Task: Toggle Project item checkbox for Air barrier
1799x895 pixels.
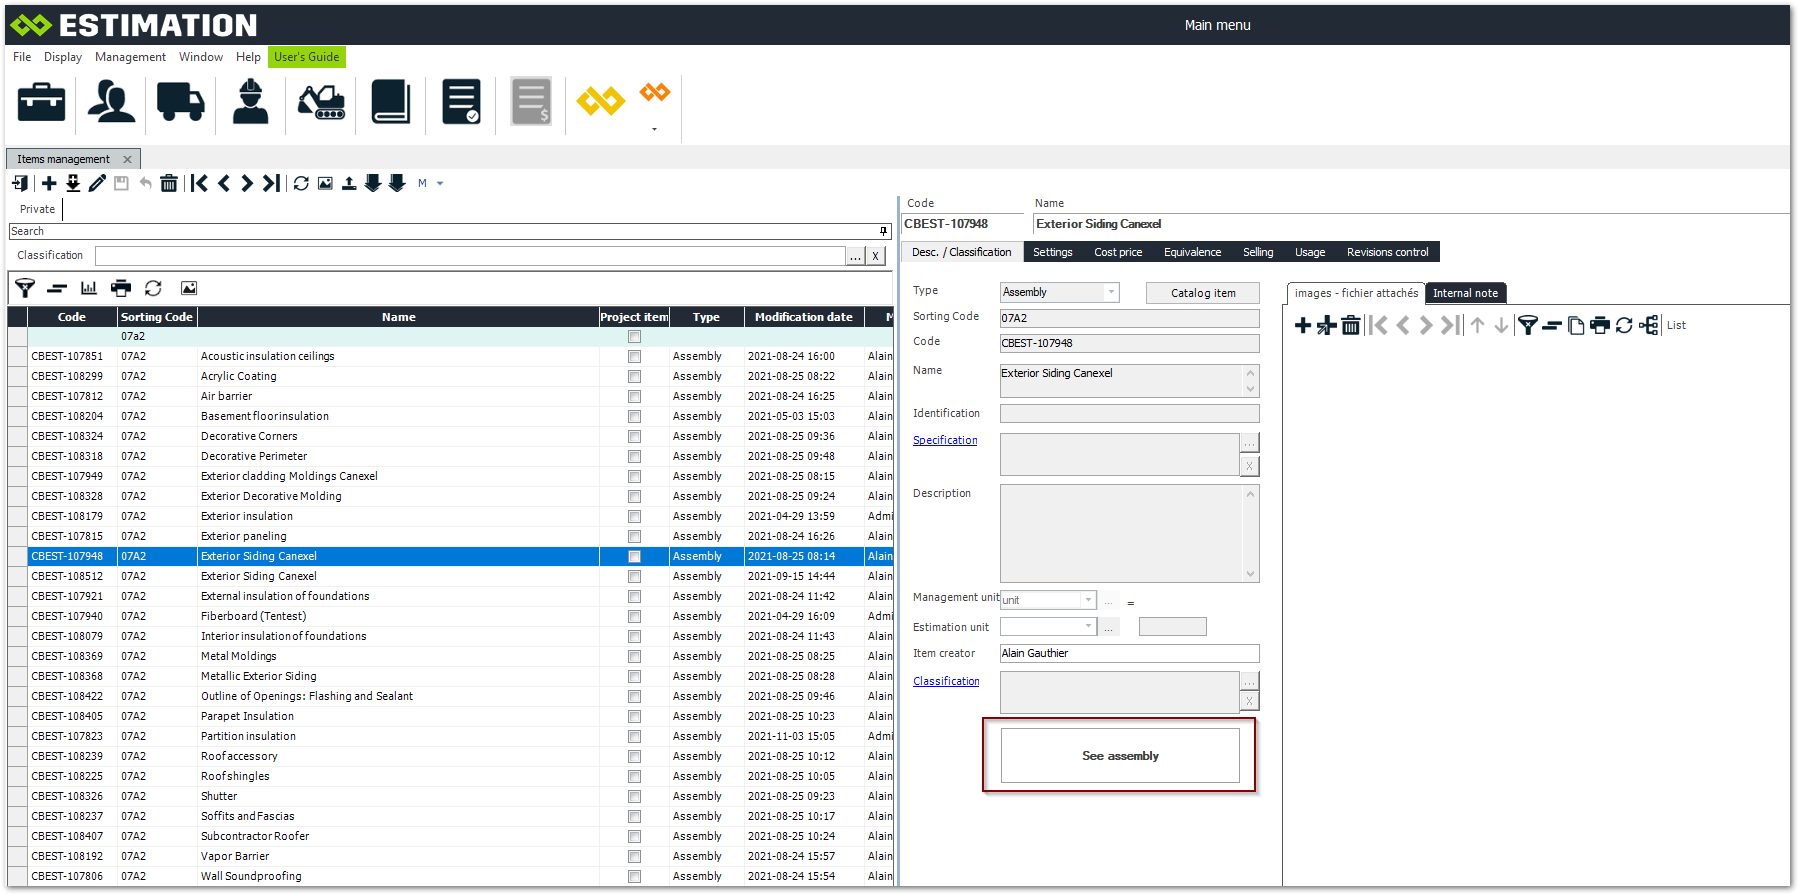Action: coord(634,396)
